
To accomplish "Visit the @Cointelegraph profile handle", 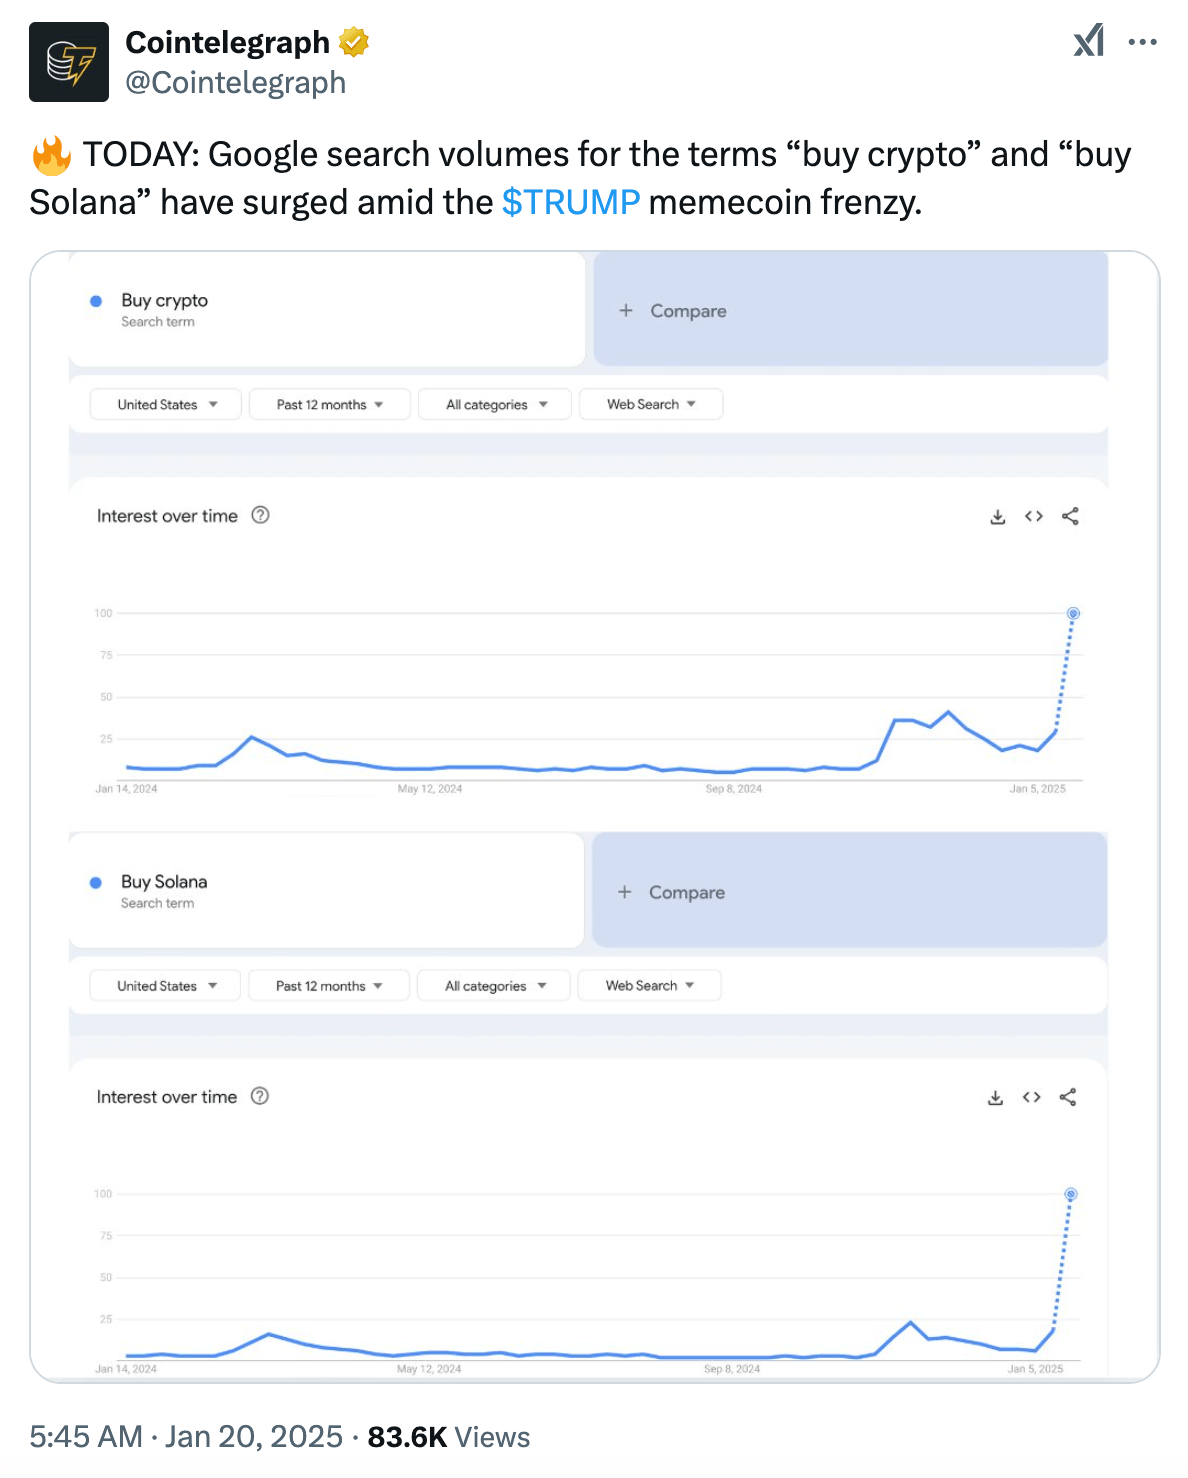I will coord(236,83).
